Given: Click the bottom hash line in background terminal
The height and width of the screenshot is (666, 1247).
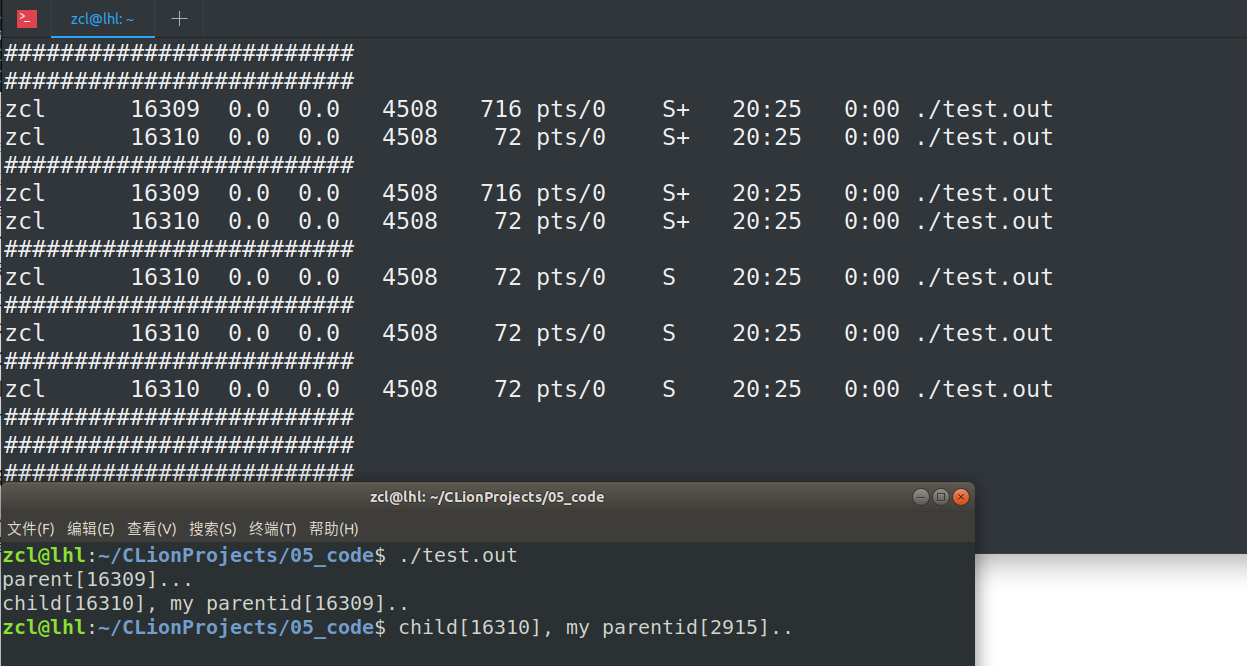Looking at the screenshot, I should point(179,471).
